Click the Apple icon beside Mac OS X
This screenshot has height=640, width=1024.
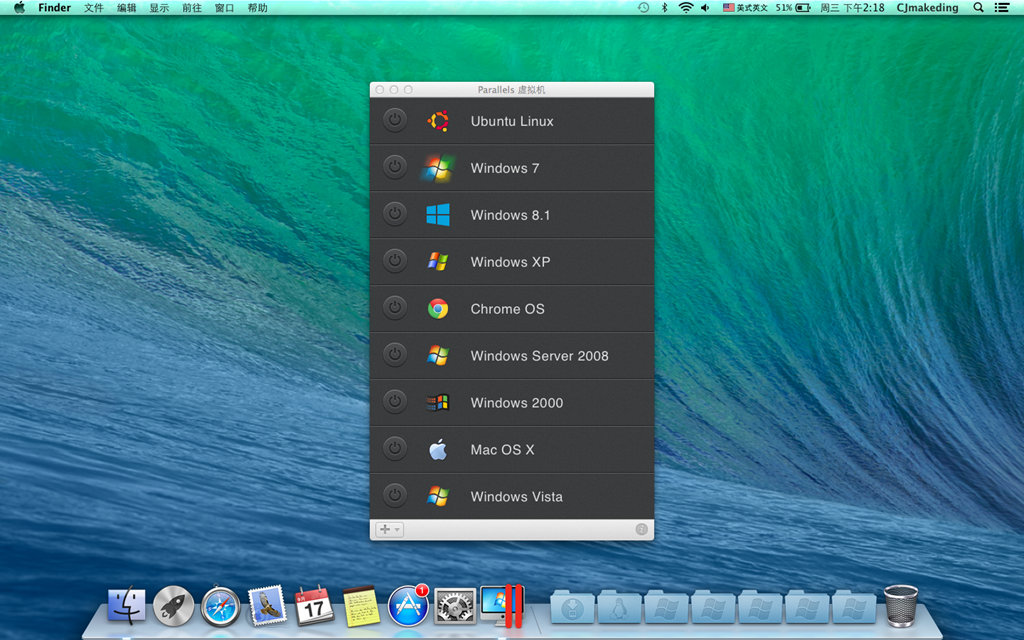click(440, 450)
